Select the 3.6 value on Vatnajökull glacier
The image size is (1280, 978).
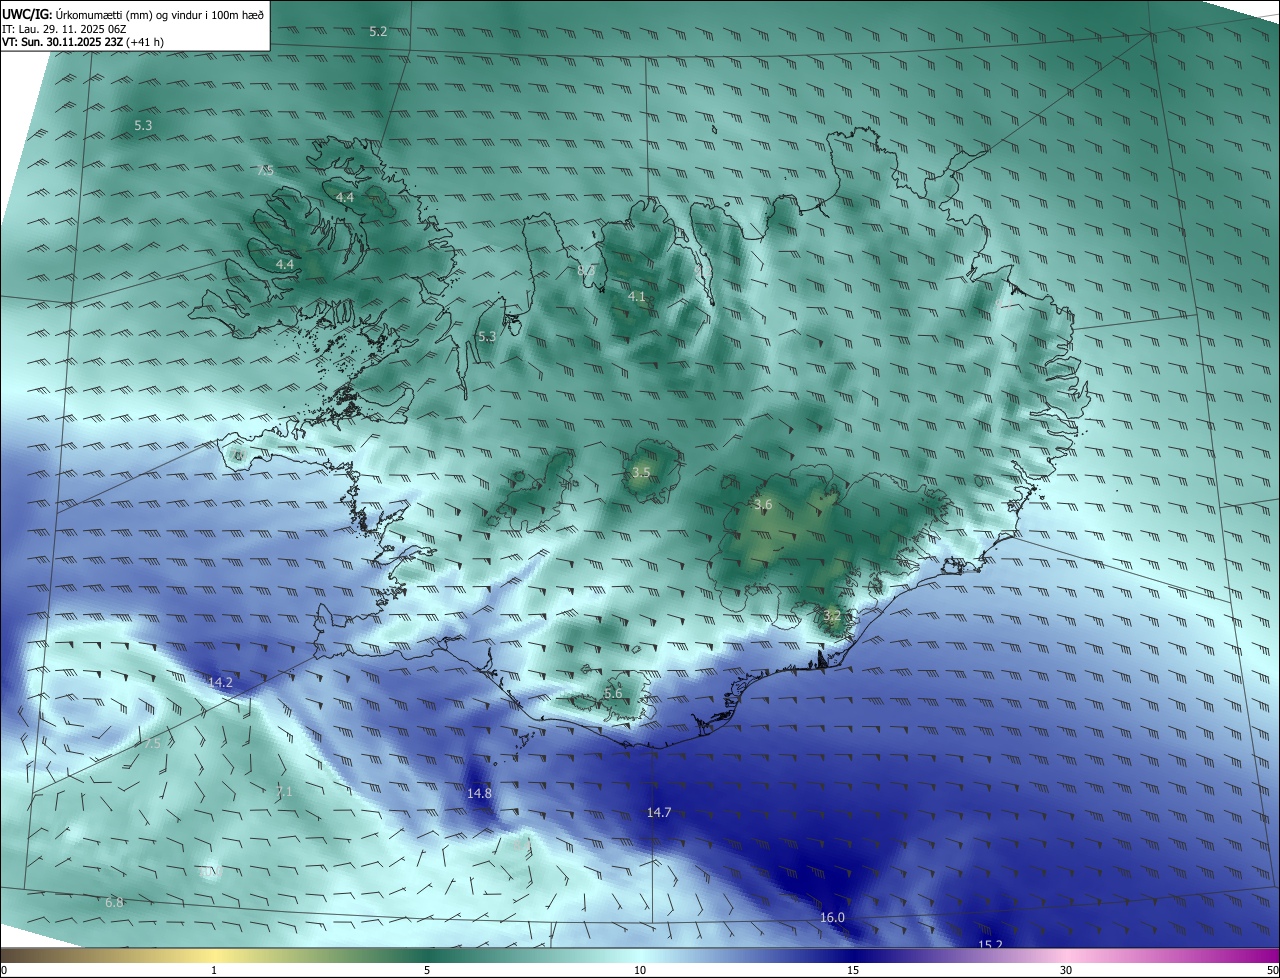tap(763, 505)
